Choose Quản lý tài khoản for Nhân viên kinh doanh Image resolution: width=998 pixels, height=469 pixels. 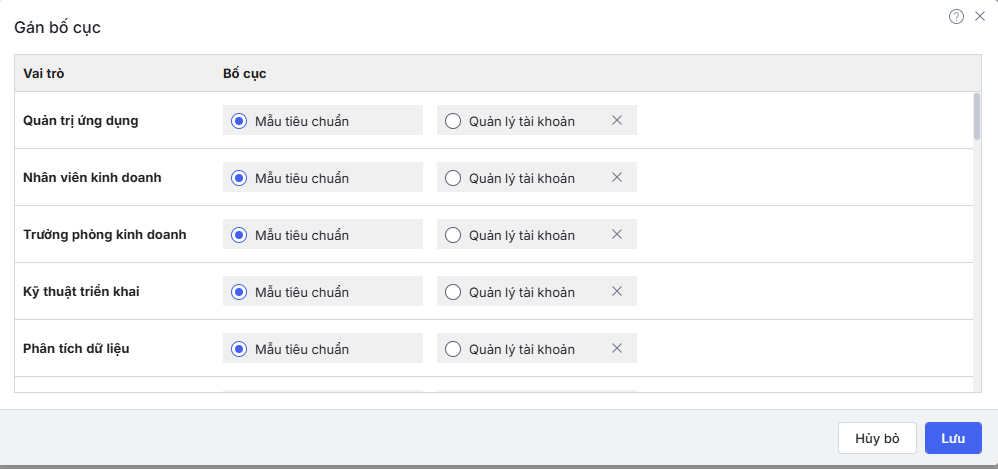click(453, 178)
